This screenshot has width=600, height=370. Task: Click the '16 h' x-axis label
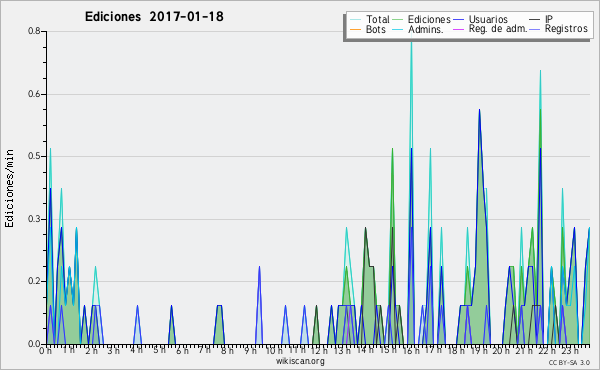pos(411,350)
